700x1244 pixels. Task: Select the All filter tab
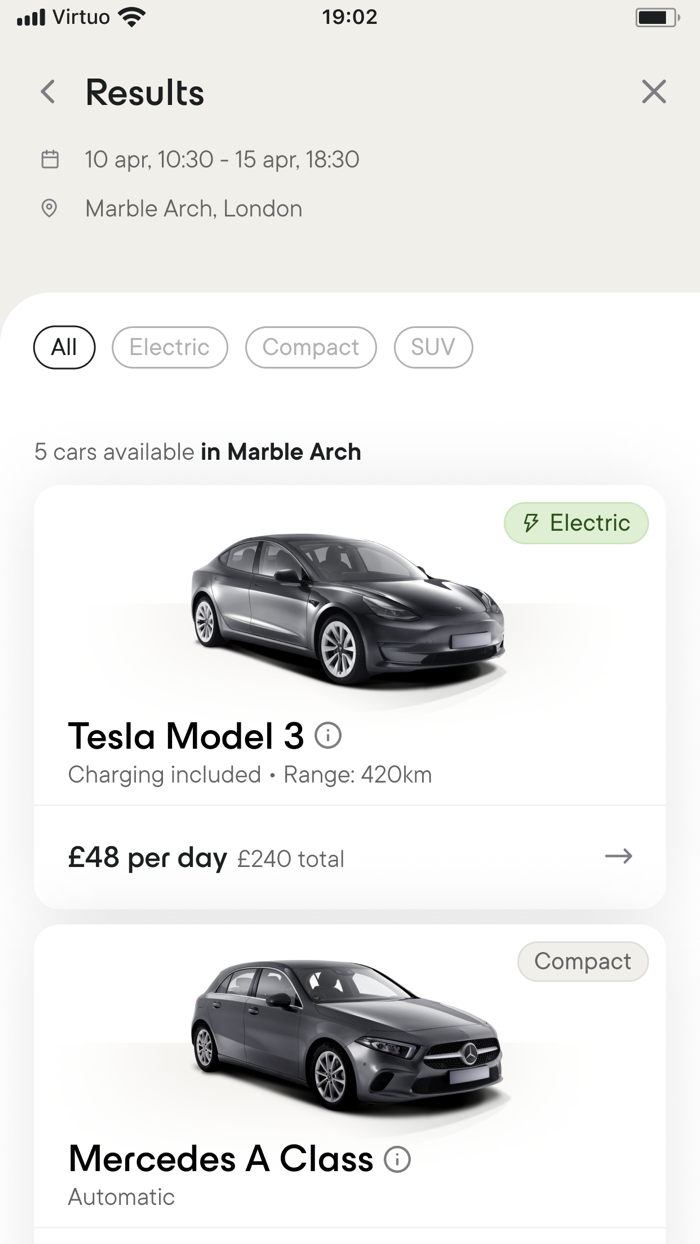click(64, 347)
